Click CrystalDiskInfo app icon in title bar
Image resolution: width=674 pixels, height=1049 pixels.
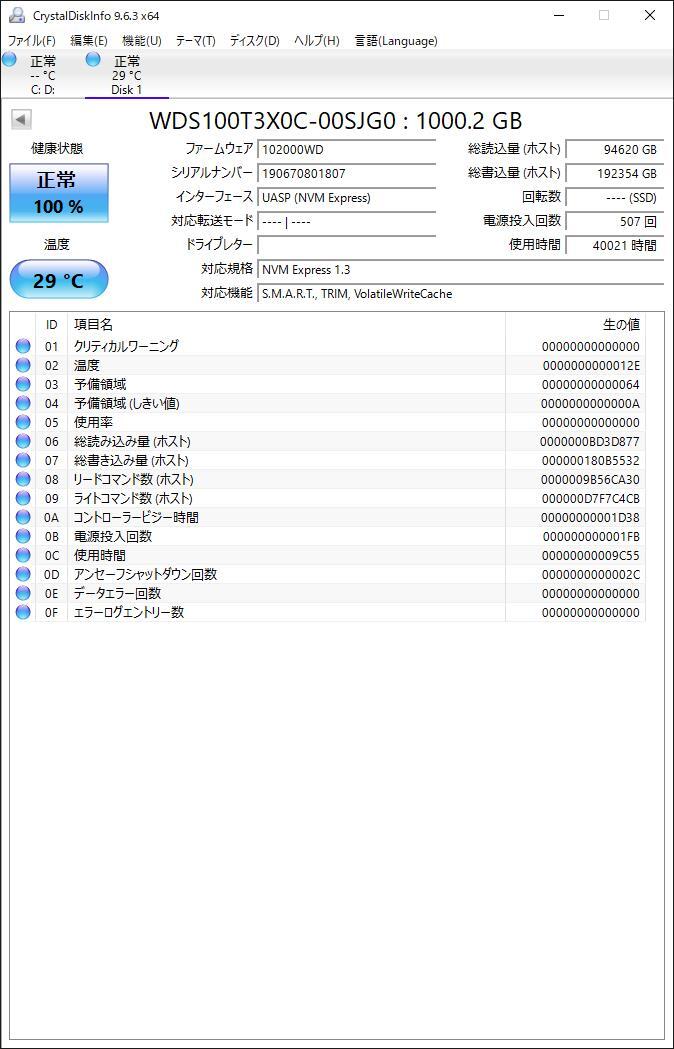coord(16,15)
